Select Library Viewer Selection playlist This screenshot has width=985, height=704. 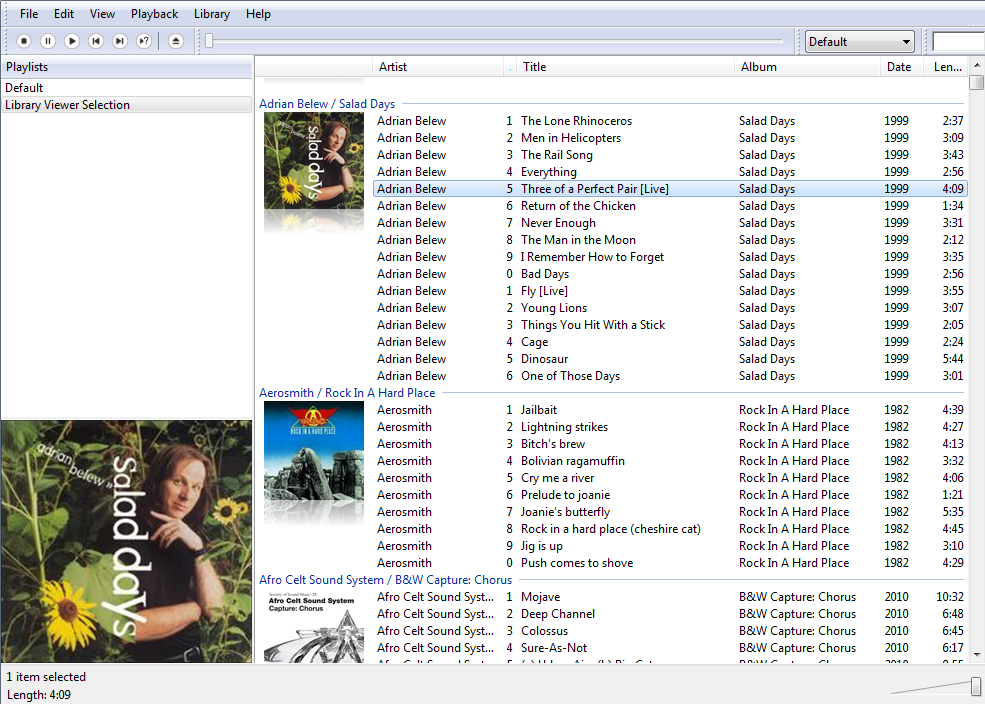(x=67, y=105)
